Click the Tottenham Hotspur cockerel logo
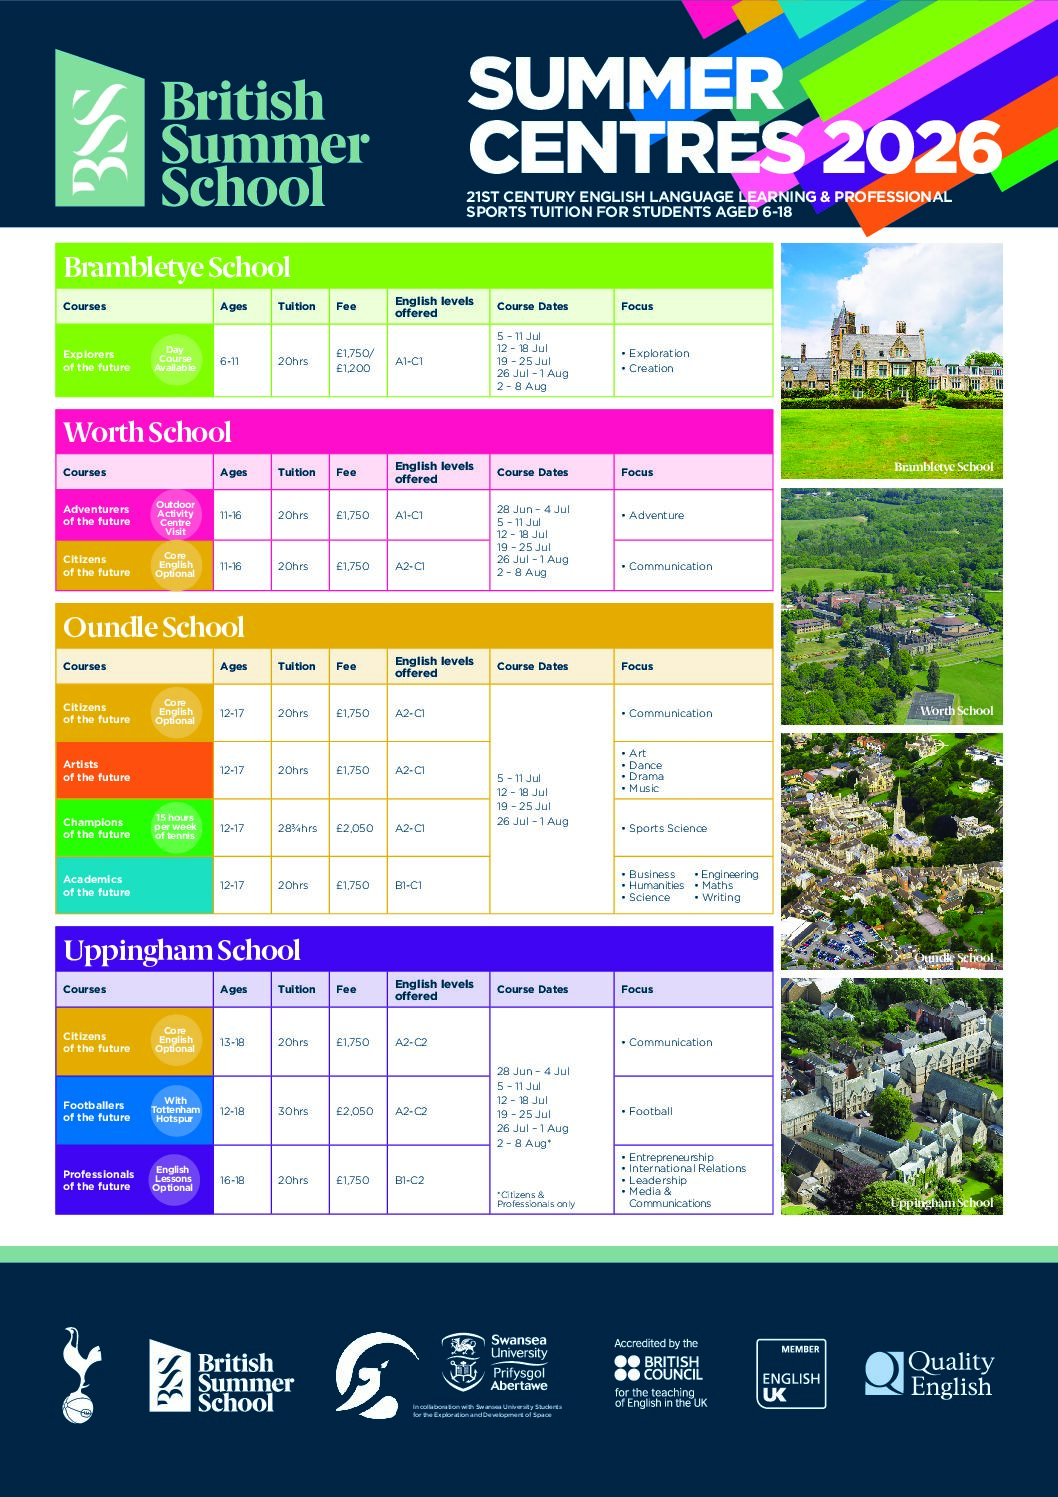The image size is (1058, 1497). pyautogui.click(x=81, y=1375)
